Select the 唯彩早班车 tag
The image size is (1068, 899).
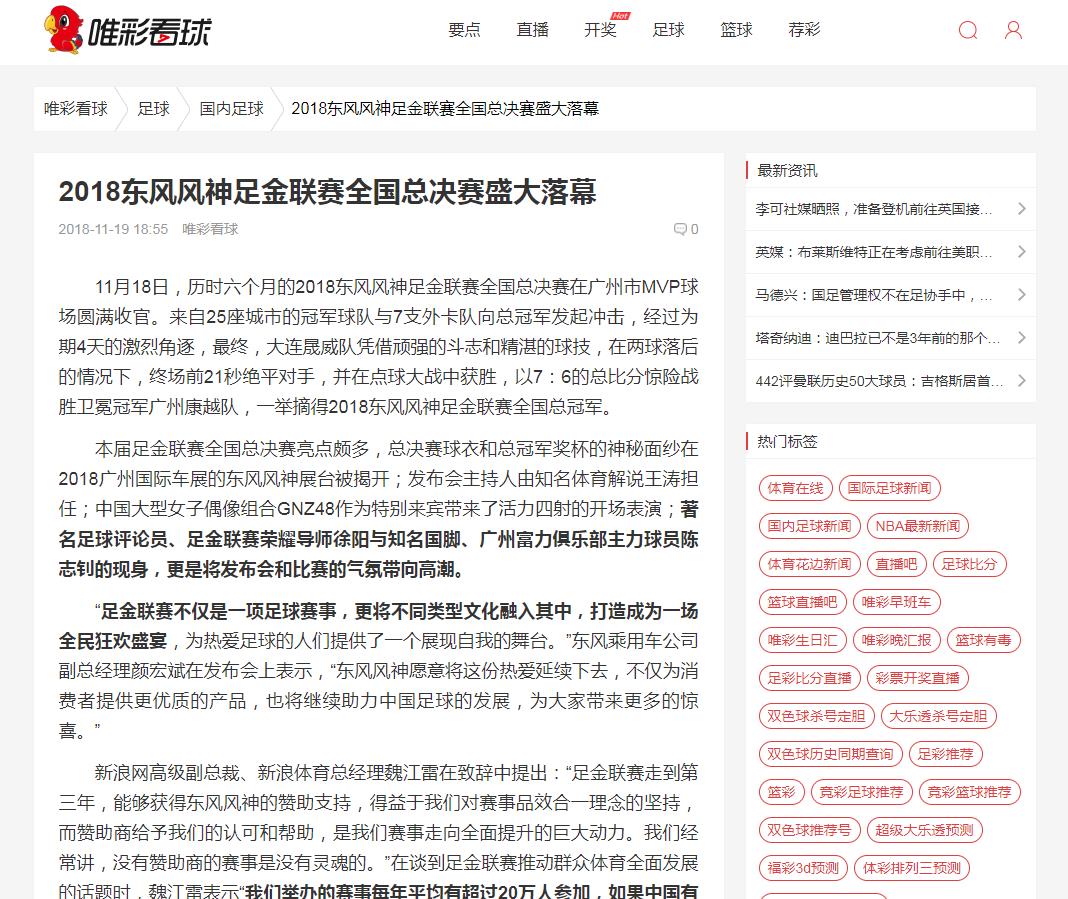coord(896,603)
